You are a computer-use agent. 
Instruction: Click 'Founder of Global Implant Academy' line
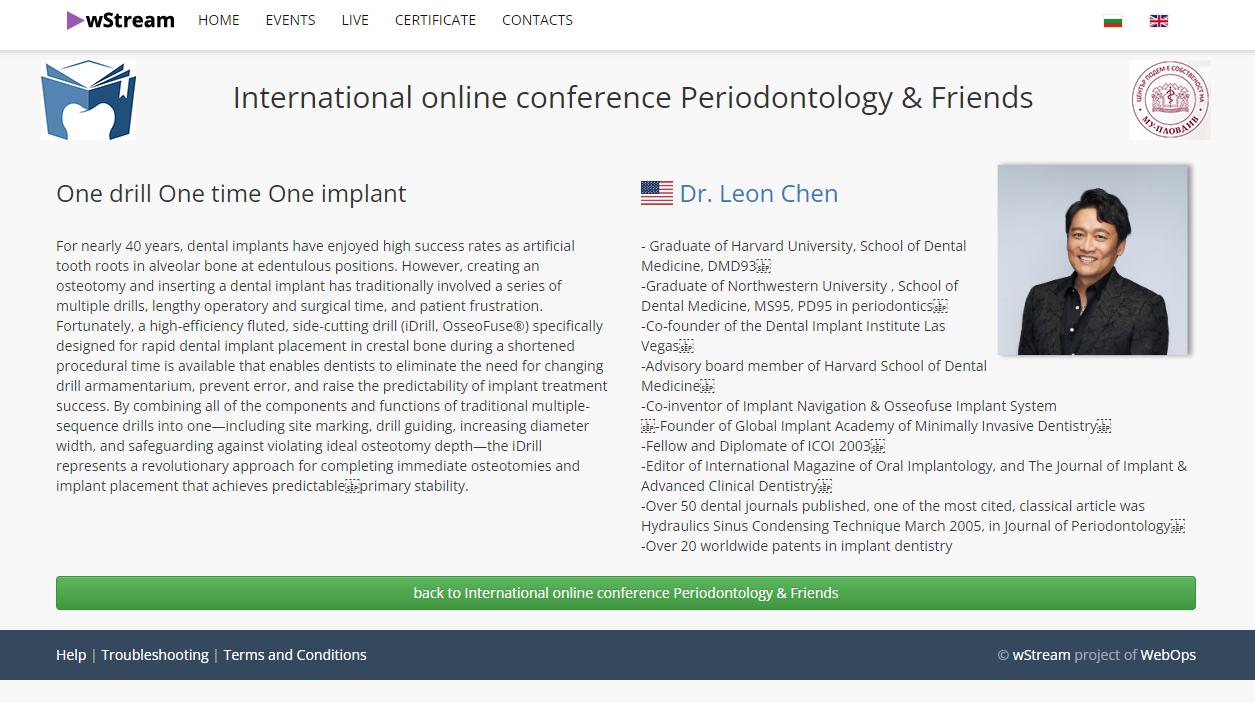(x=876, y=426)
